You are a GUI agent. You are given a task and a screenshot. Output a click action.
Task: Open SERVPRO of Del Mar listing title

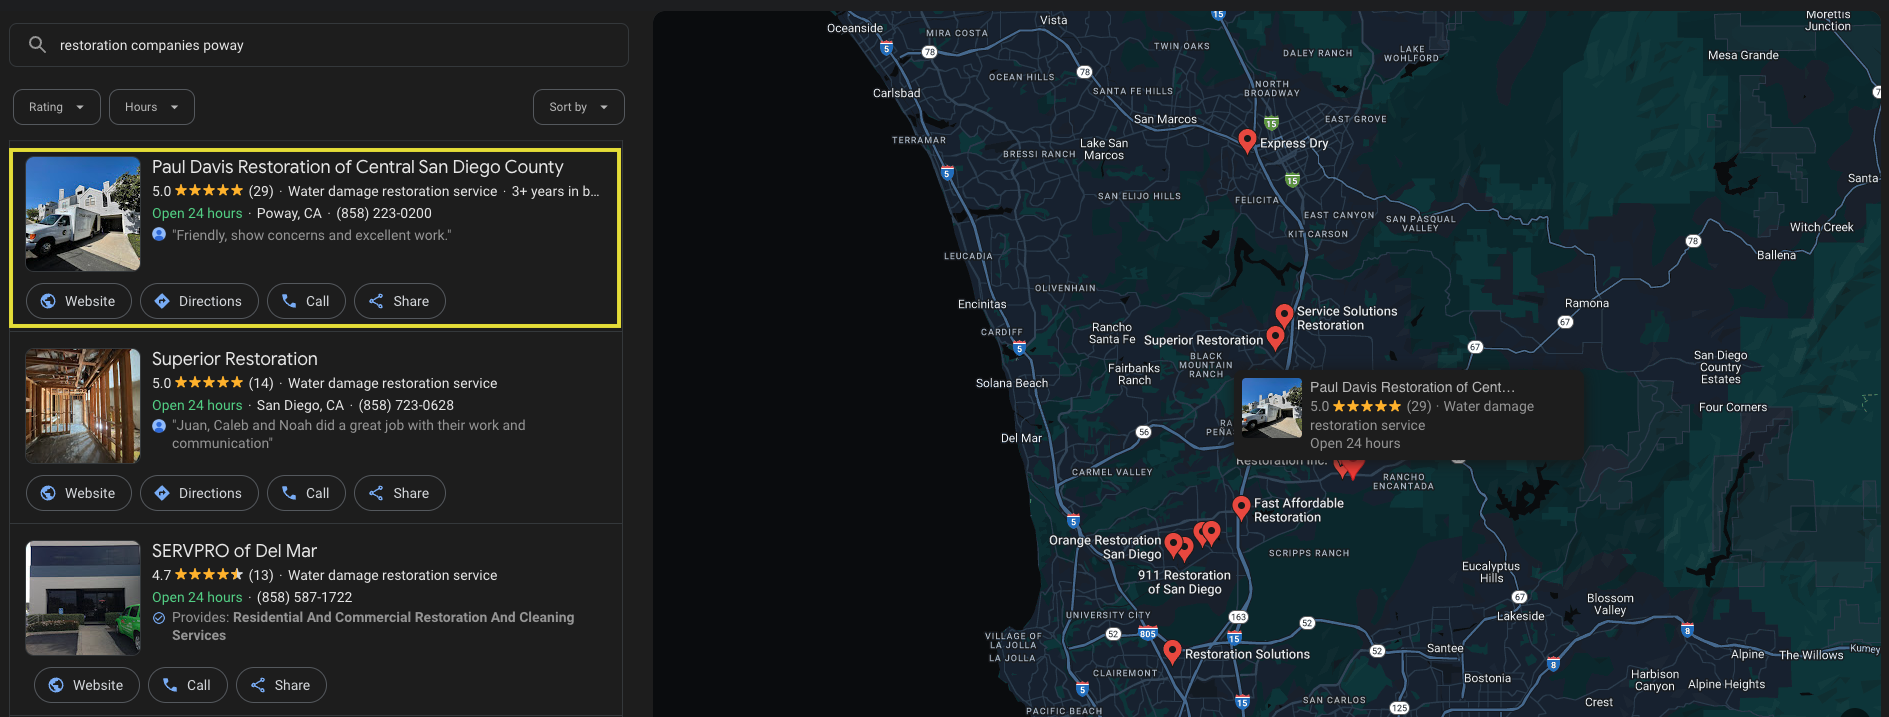tap(234, 551)
